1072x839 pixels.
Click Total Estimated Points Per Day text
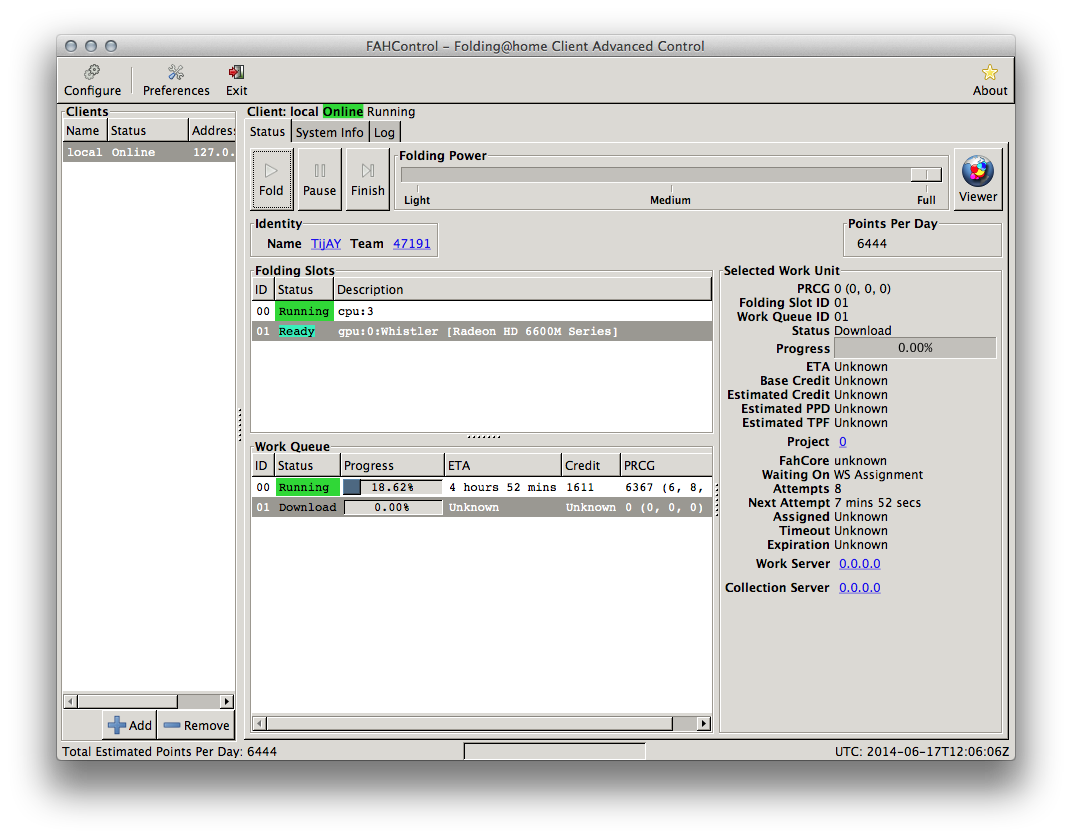[170, 751]
